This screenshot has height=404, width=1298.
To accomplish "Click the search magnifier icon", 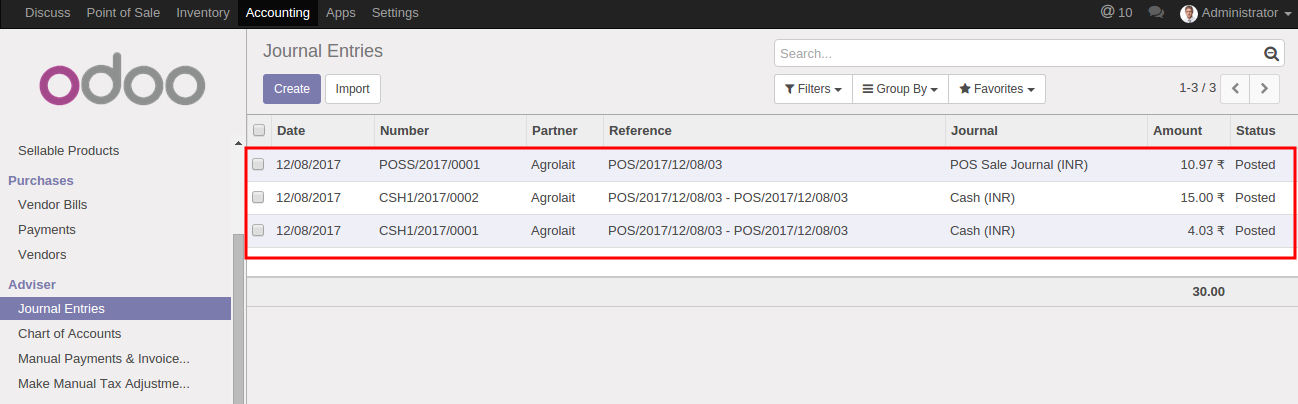I will (1271, 54).
